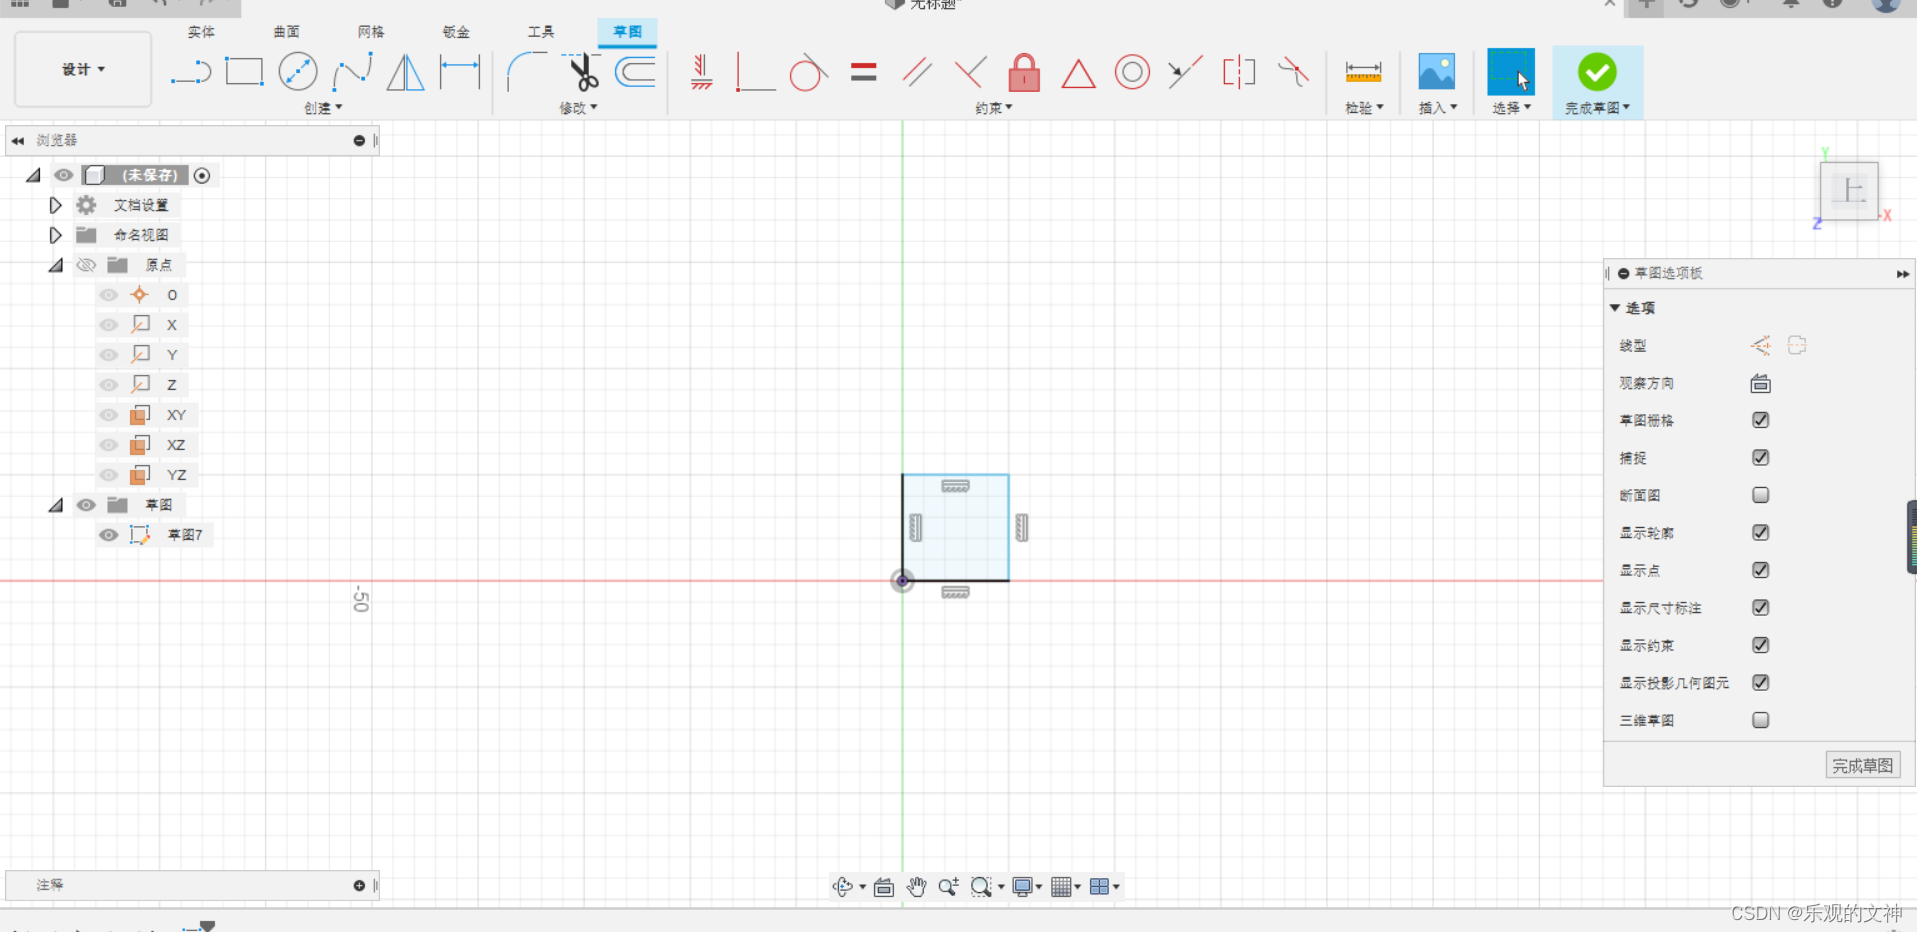Image resolution: width=1917 pixels, height=932 pixels.
Task: Click the top face of the ViewCube
Action: point(1849,190)
